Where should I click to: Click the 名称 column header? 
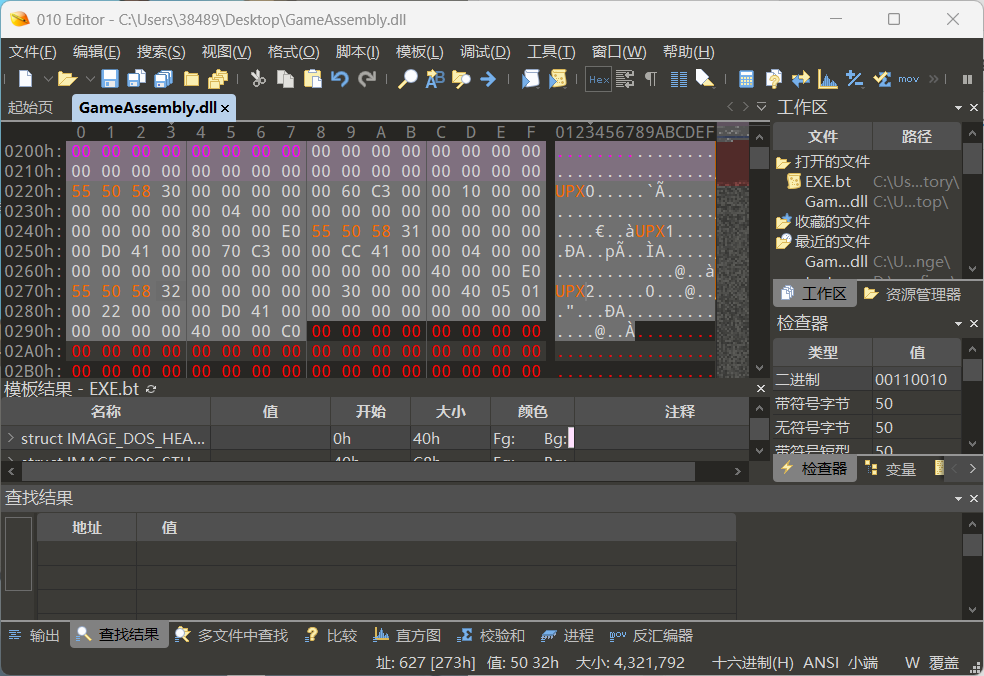[105, 411]
